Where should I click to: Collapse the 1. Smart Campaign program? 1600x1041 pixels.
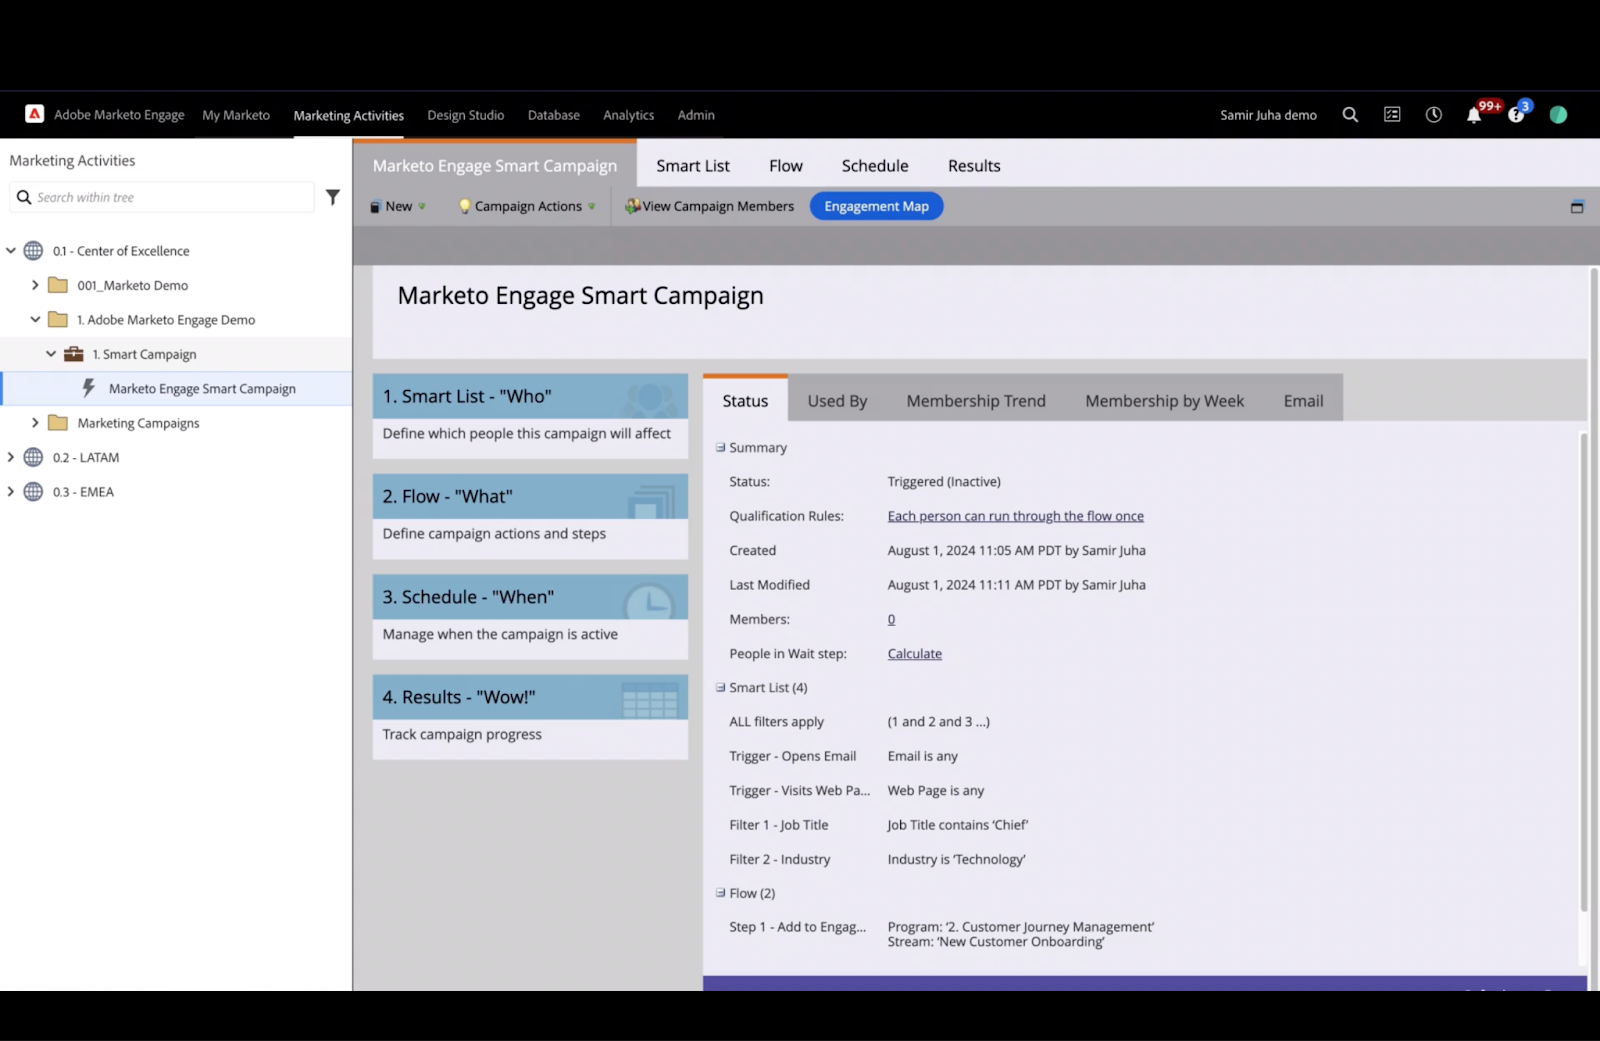(51, 354)
